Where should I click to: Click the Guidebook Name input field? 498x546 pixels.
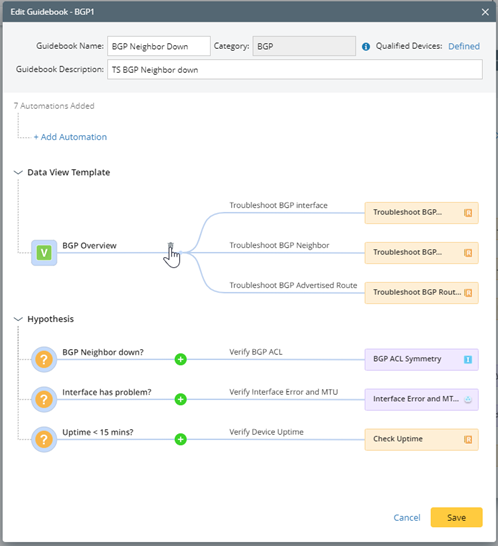point(159,46)
